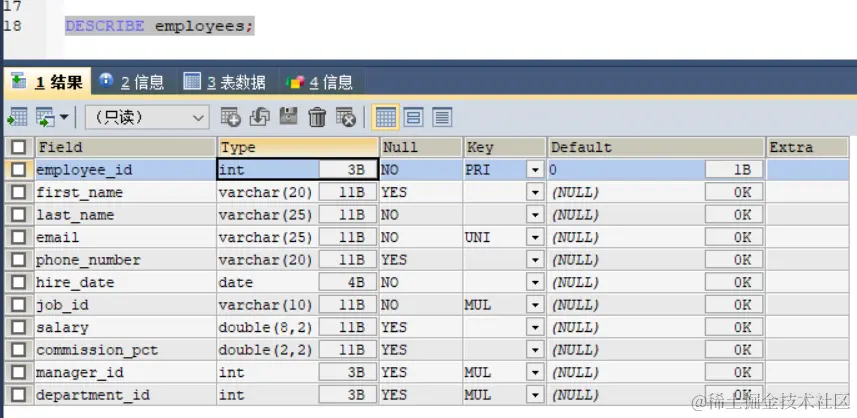Select the employee_id field cell
Screen dimensions: 857x418
[x=126, y=170]
